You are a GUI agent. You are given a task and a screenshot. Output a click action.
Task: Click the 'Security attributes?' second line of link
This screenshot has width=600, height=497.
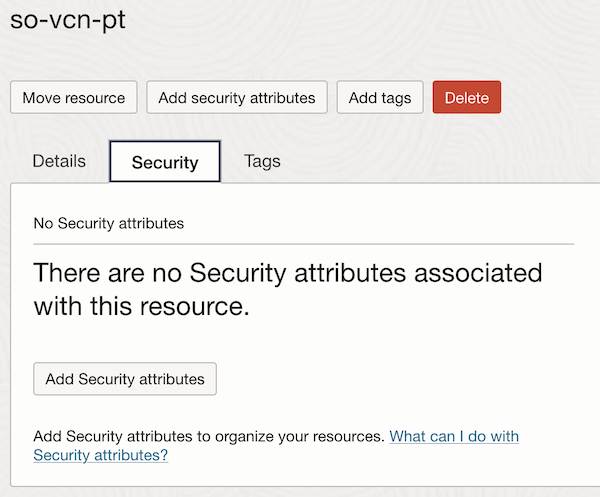pos(100,455)
